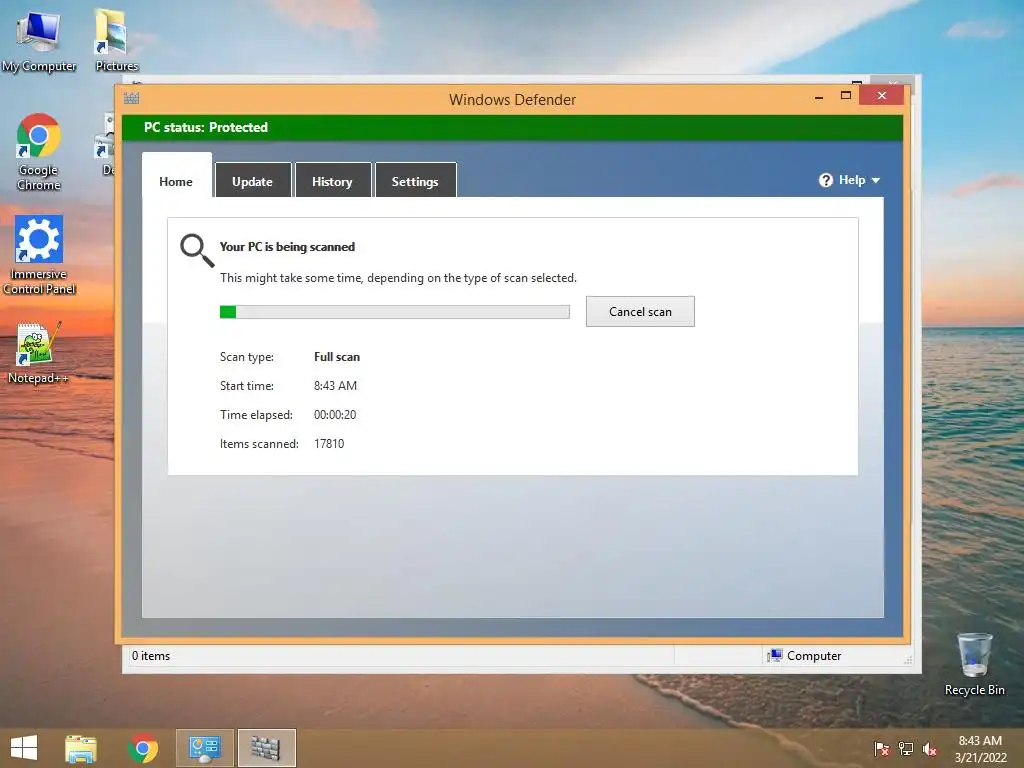Open the Pictures folder desktop shortcut
Screen dimensions: 1024x768
pos(116,40)
